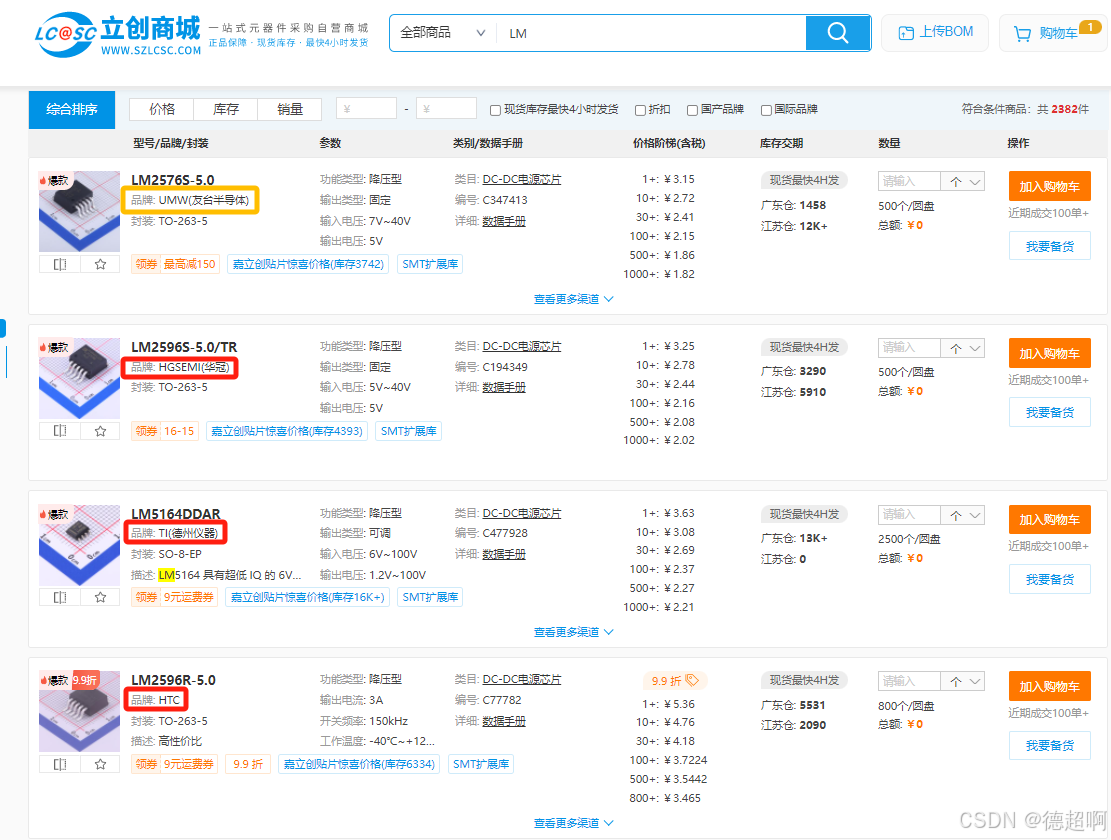Open DC-DC电源芯片 category link for LM2596S-5.0/TR
Image resolution: width=1111 pixels, height=840 pixels.
coord(521,346)
